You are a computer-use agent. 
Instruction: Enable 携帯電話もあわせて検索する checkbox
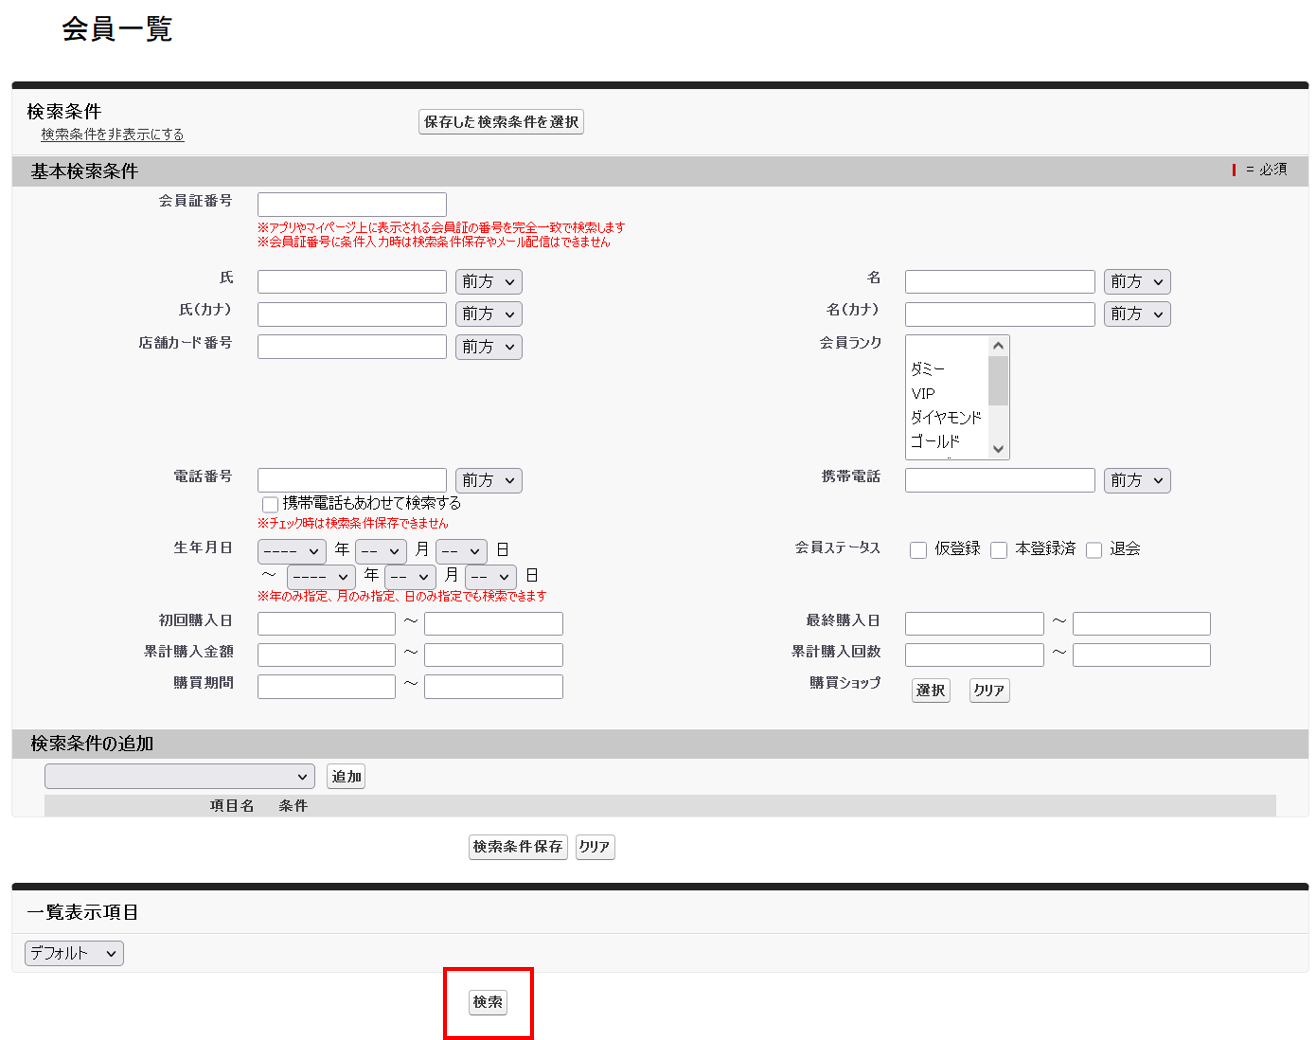point(269,503)
